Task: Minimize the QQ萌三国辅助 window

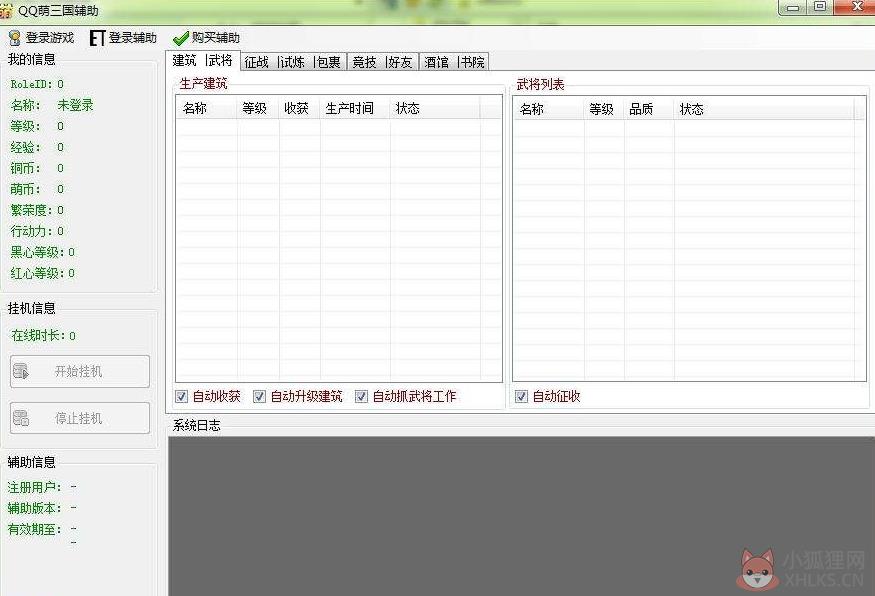Action: click(792, 8)
